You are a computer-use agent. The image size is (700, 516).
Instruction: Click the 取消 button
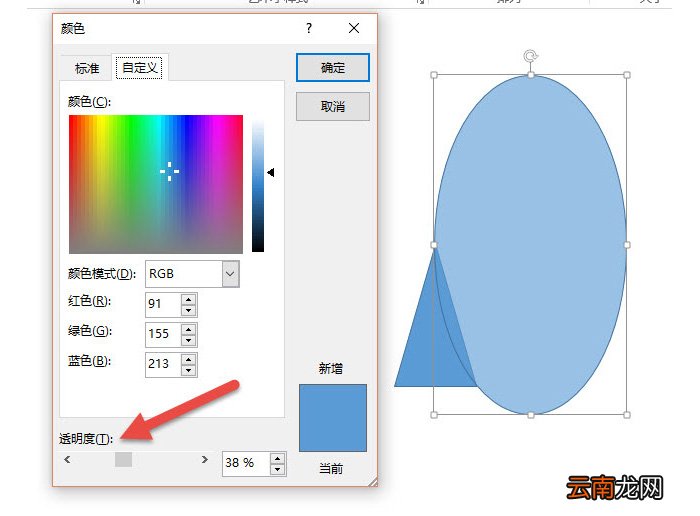(x=333, y=106)
